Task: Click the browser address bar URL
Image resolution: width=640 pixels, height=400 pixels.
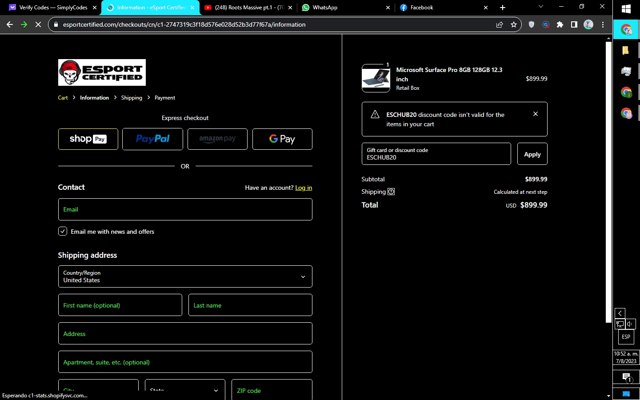Action: 184,24
